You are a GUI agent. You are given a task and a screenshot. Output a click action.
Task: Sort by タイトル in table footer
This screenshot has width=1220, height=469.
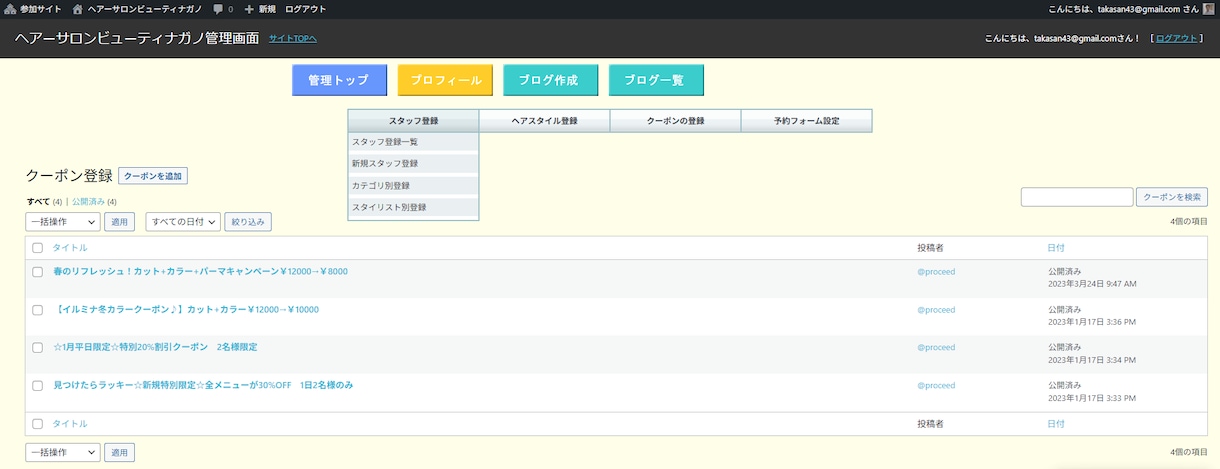70,424
